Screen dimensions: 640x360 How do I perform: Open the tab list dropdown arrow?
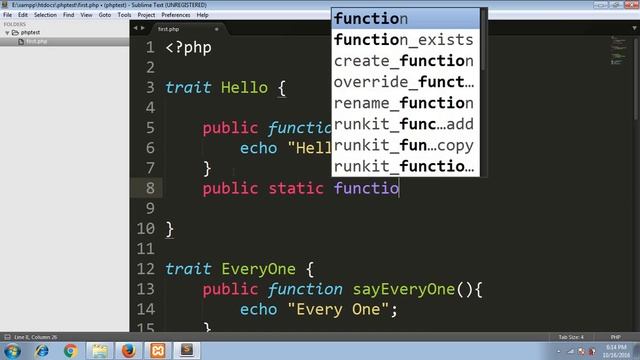(634, 28)
